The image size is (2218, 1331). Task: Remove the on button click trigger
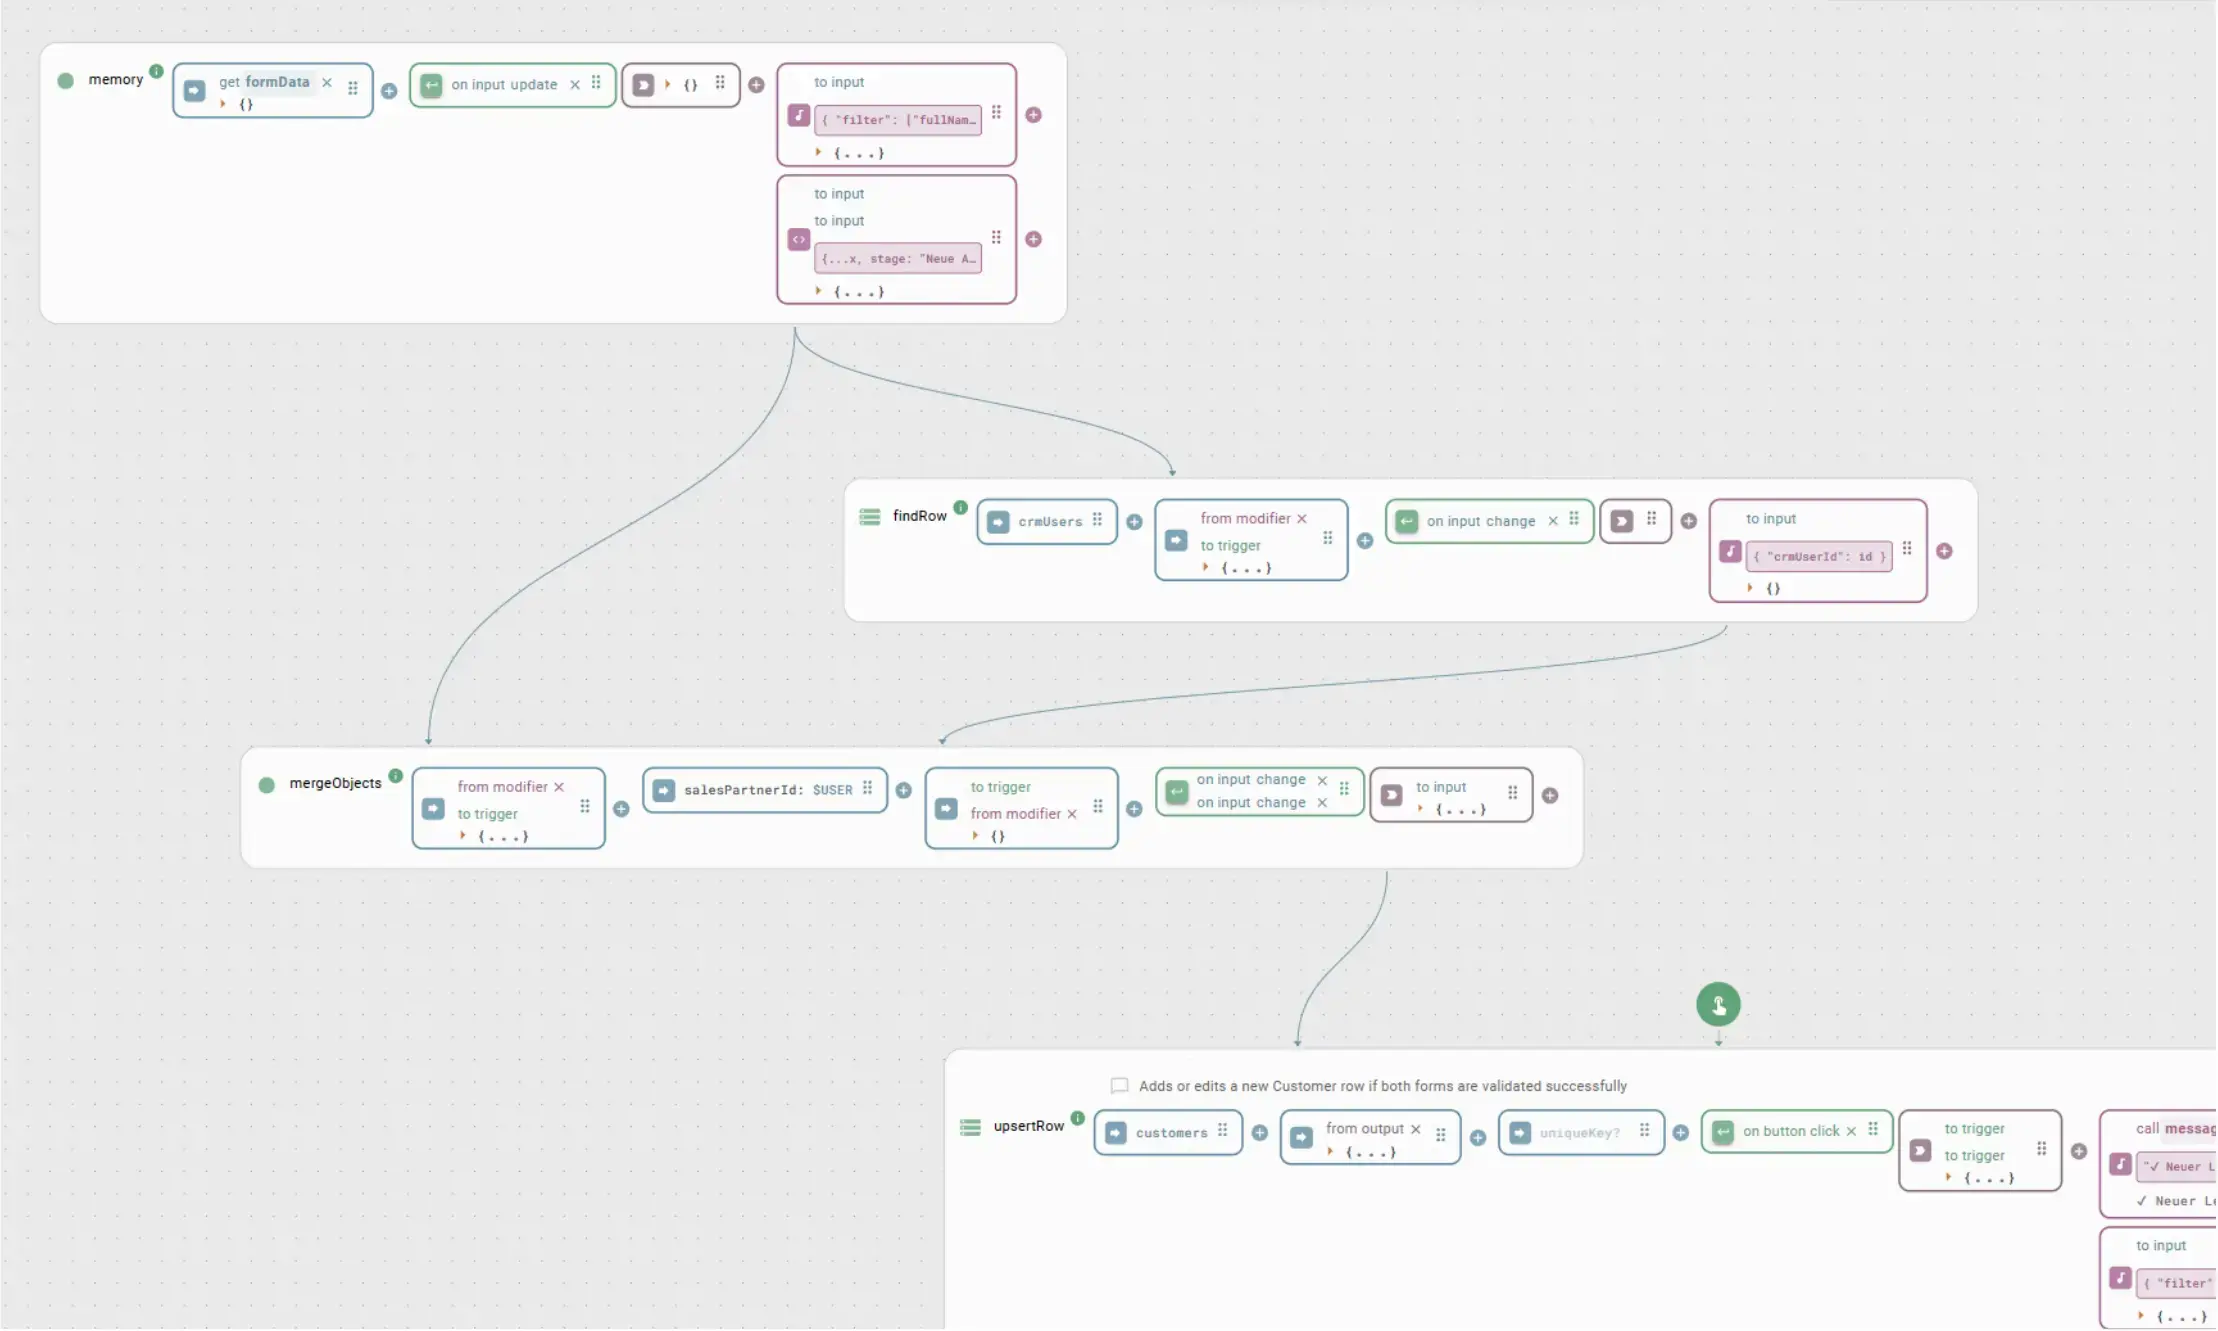point(1851,1131)
